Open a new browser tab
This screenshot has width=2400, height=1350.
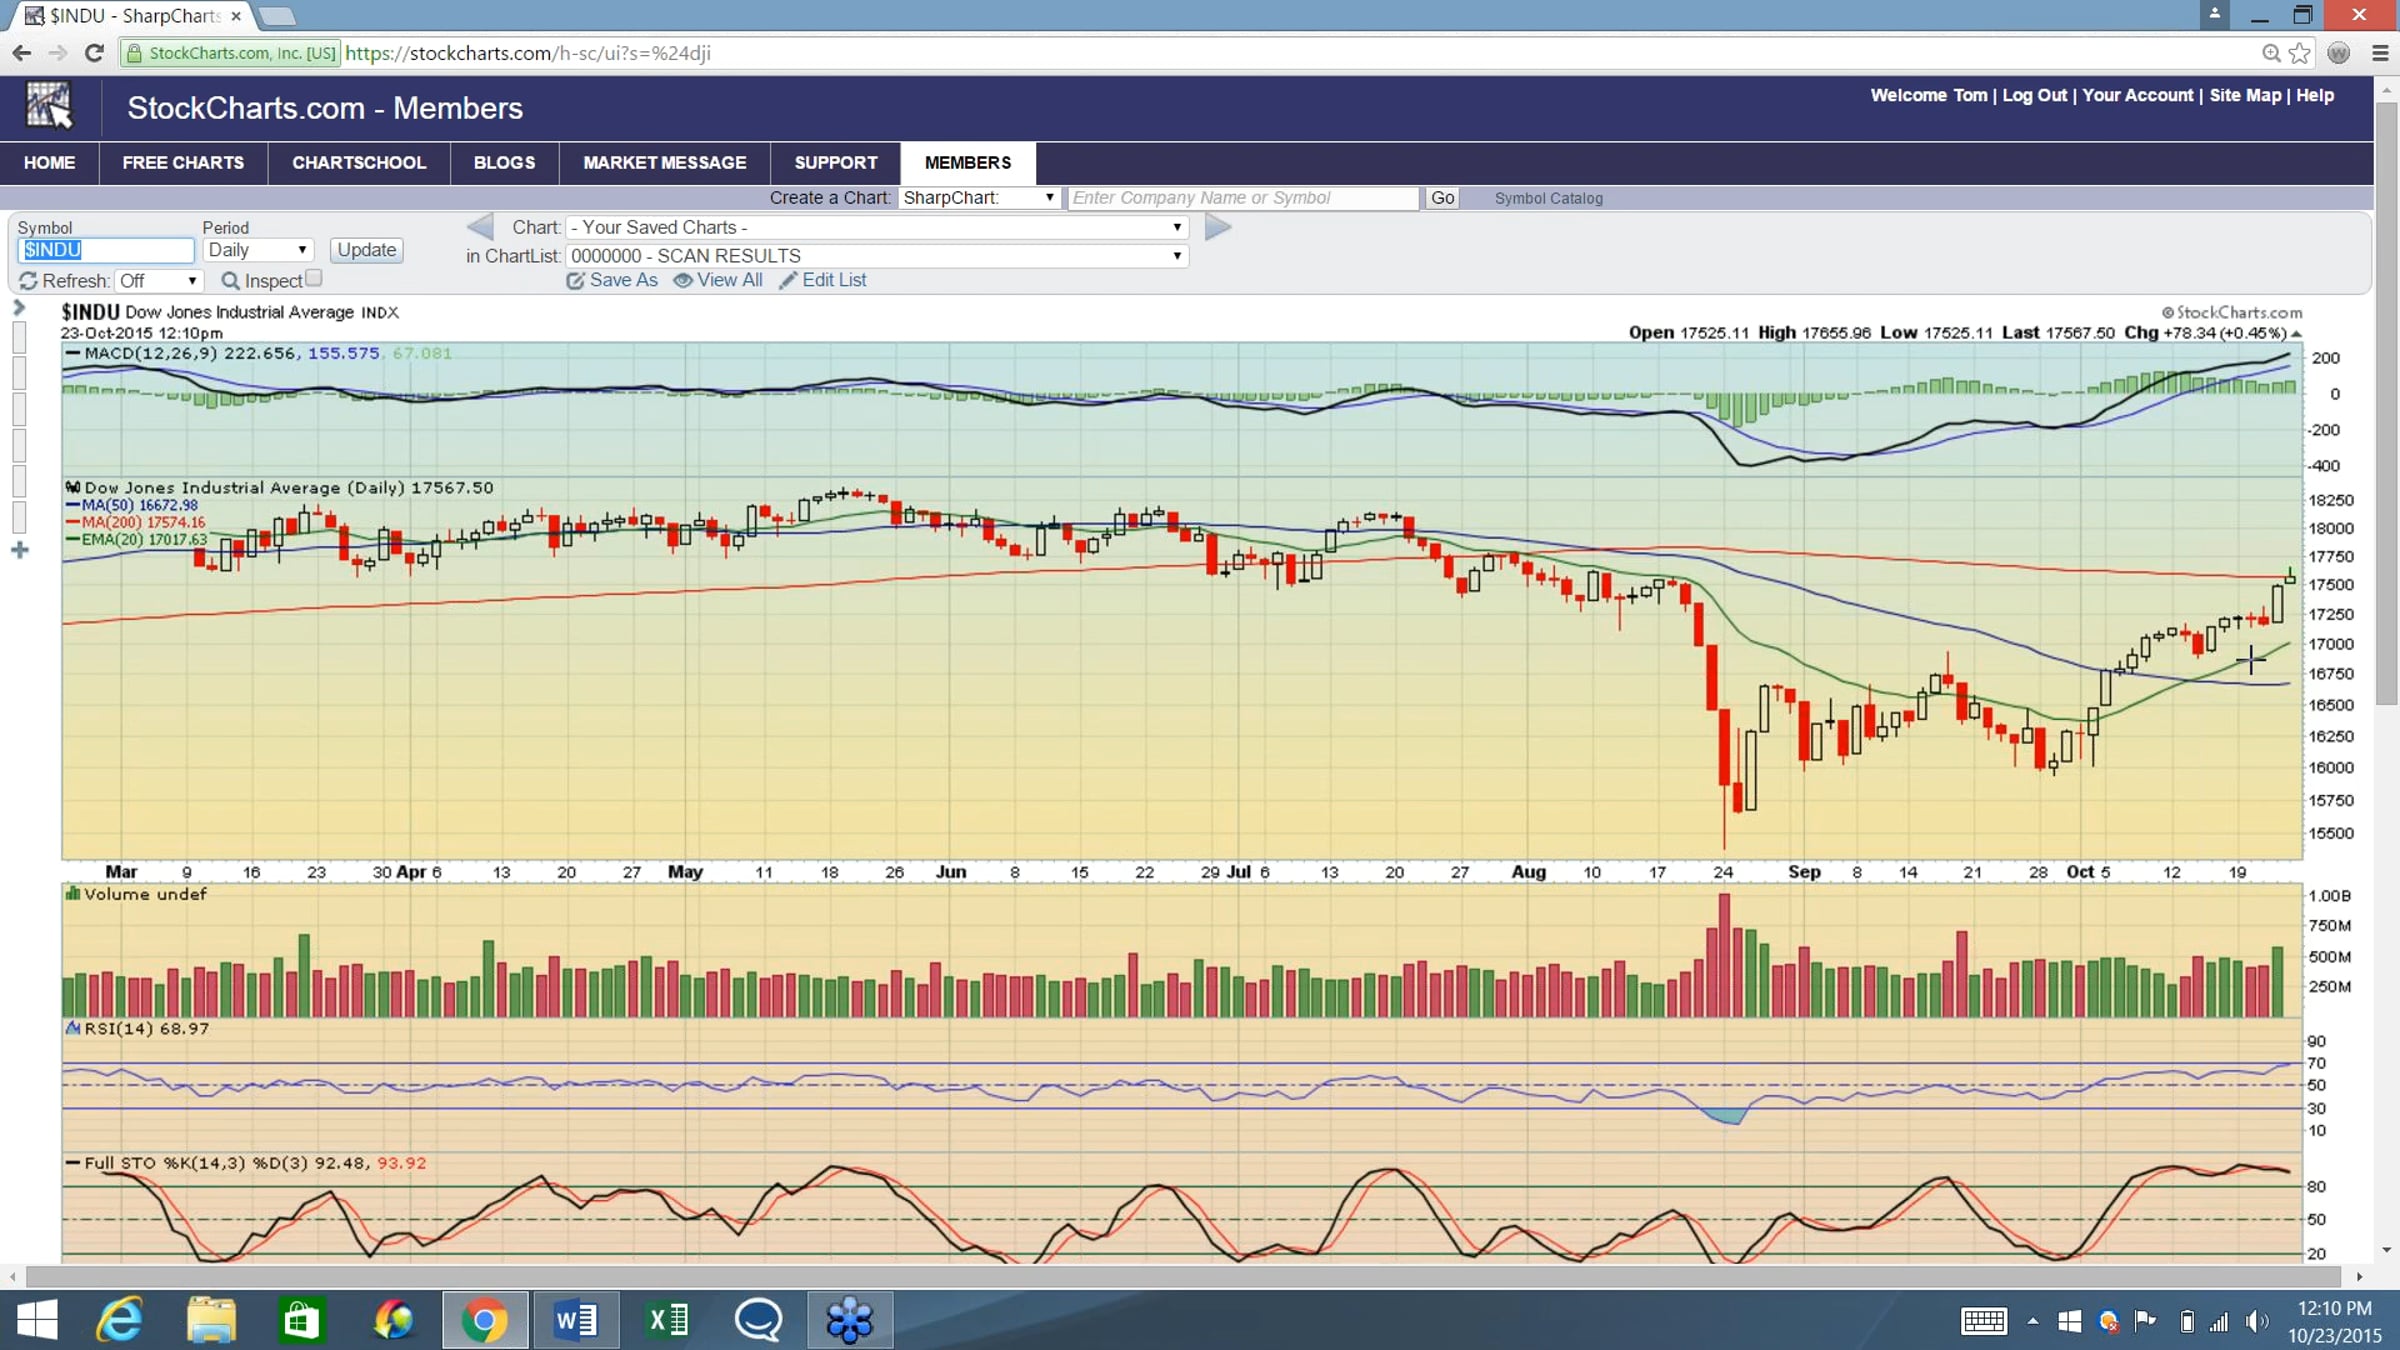click(277, 16)
